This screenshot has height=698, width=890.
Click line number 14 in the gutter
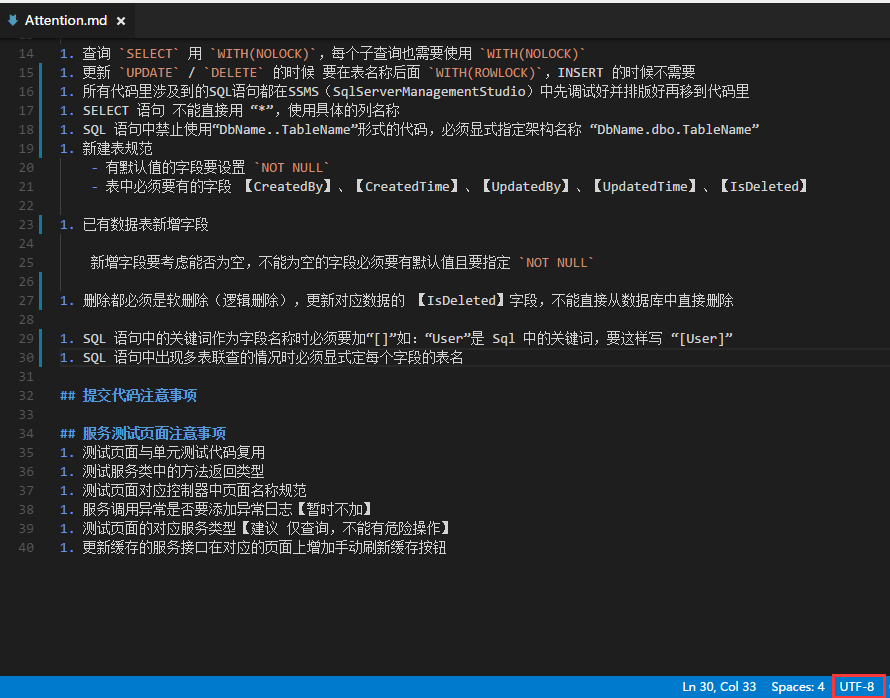25,52
